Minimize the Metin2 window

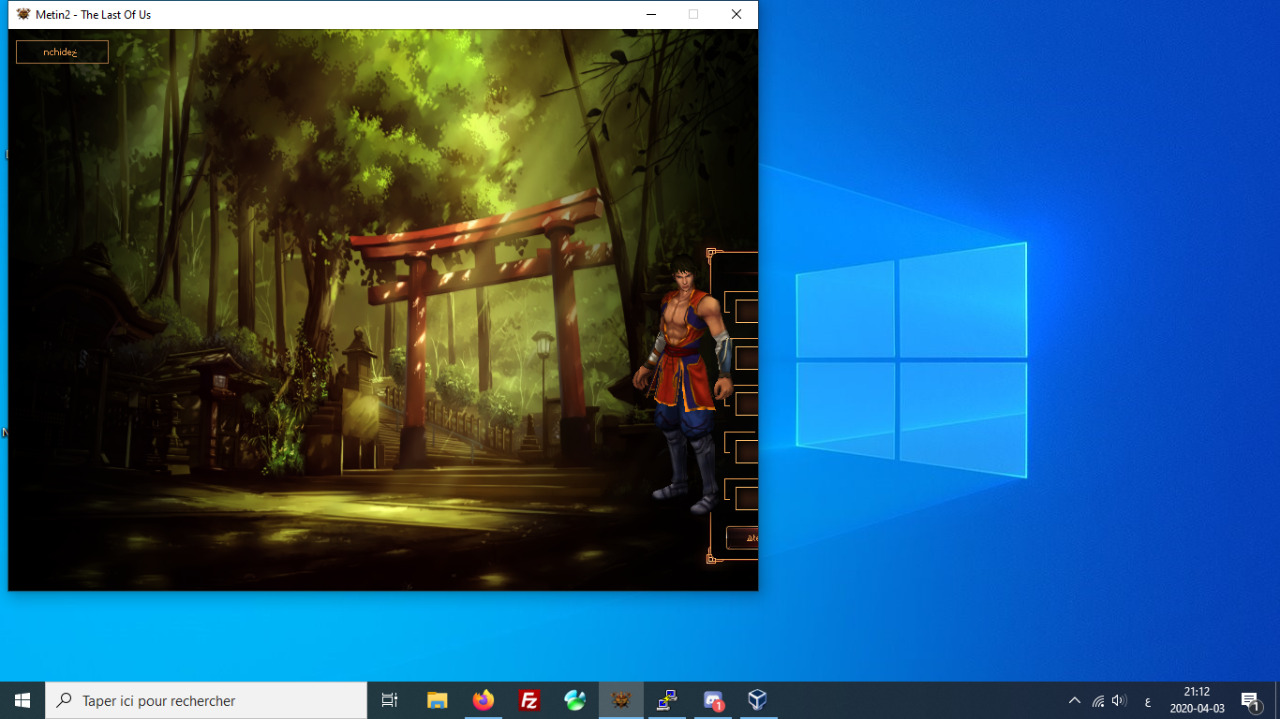click(x=651, y=14)
